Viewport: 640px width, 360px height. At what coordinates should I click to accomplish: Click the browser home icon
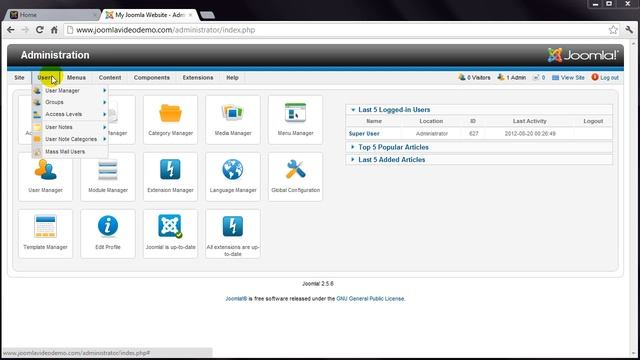point(54,30)
